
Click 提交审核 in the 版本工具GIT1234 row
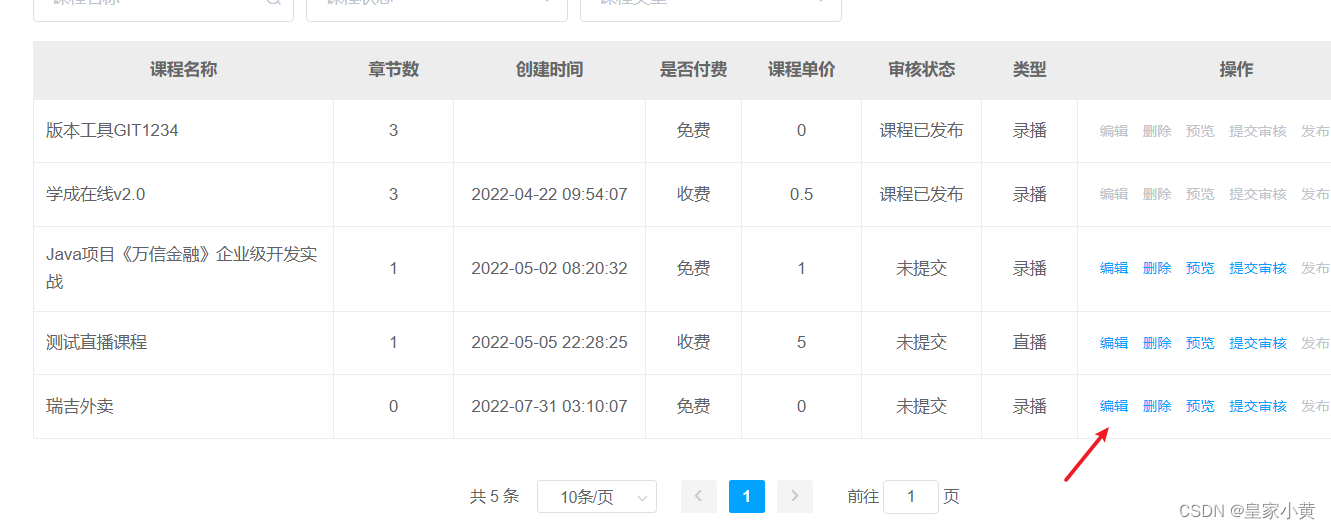(x=1258, y=130)
